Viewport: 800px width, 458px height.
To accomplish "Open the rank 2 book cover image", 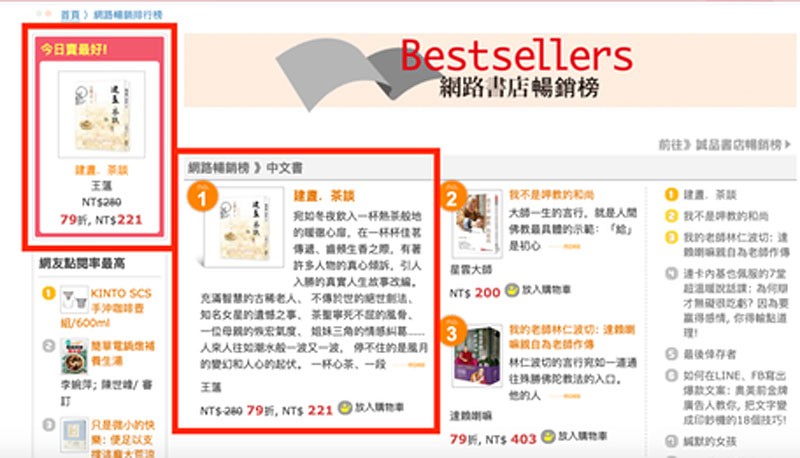I will [x=477, y=224].
